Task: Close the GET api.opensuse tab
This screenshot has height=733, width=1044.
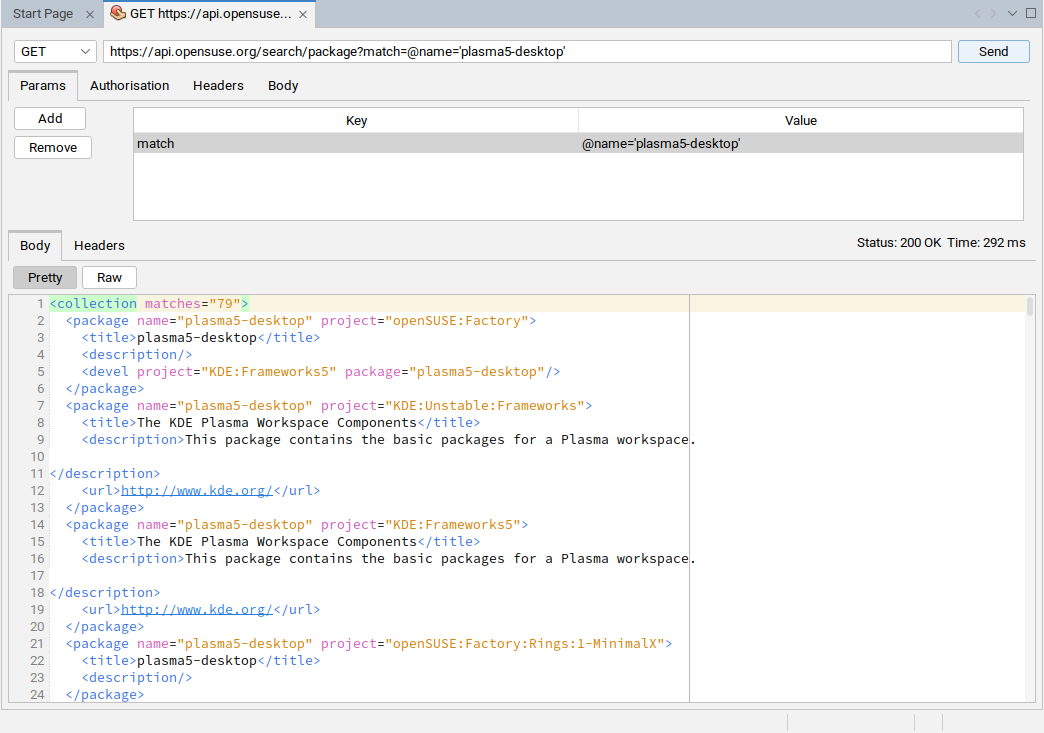Action: pyautogui.click(x=303, y=14)
